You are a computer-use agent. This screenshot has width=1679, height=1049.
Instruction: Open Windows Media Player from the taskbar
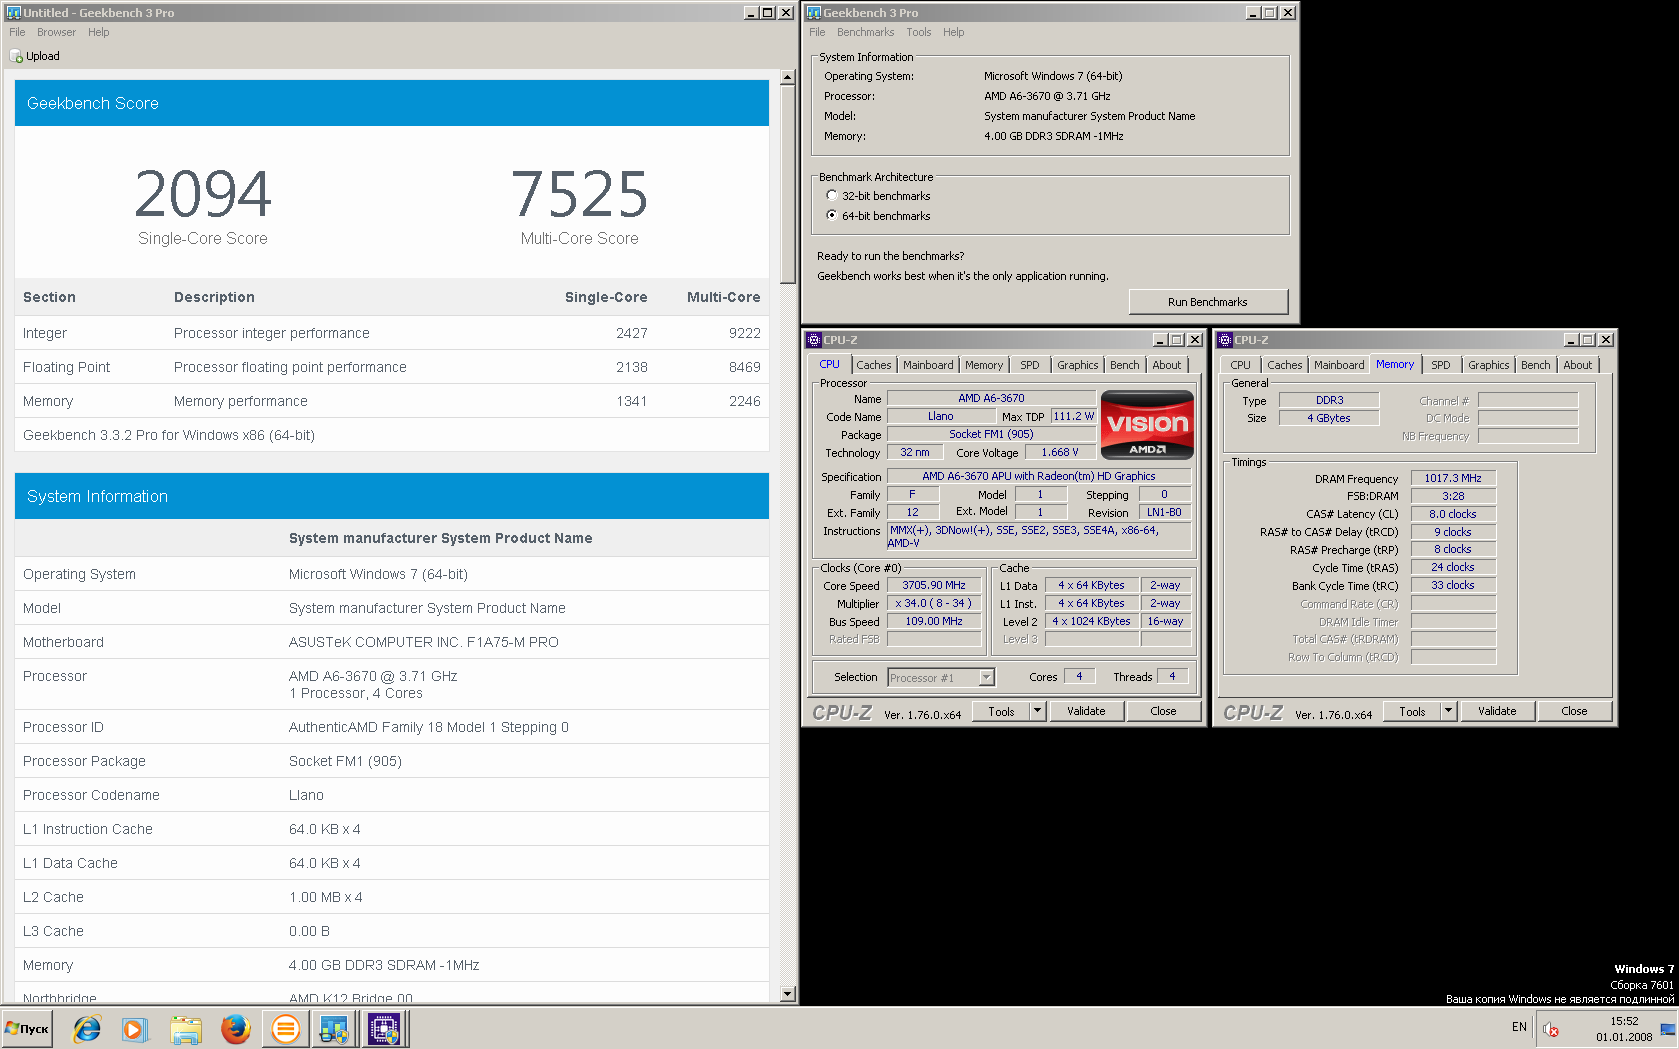click(135, 1028)
